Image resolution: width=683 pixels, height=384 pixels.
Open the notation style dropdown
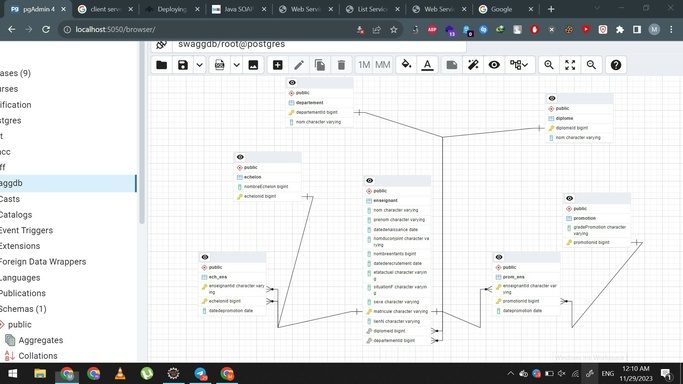click(x=519, y=65)
